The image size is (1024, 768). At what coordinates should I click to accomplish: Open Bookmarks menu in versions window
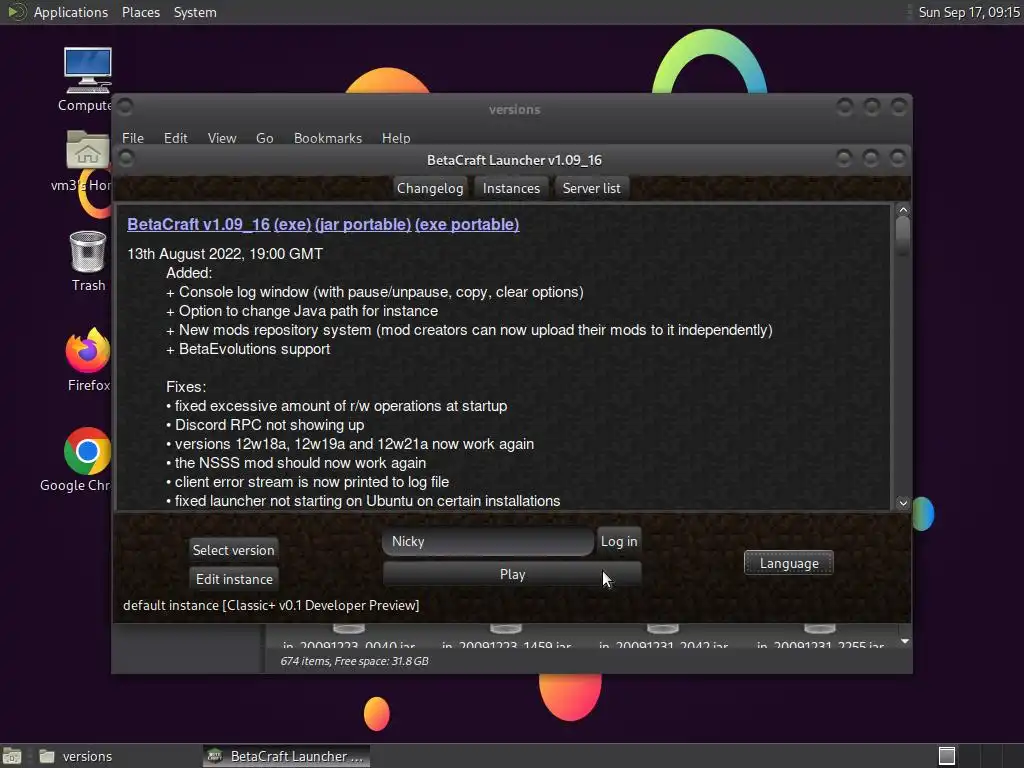pyautogui.click(x=327, y=138)
